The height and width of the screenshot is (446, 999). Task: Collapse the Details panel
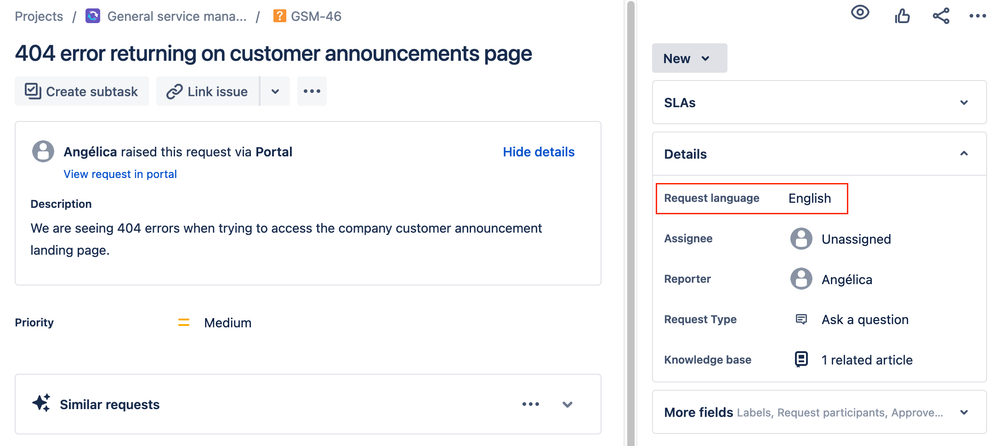click(x=964, y=154)
